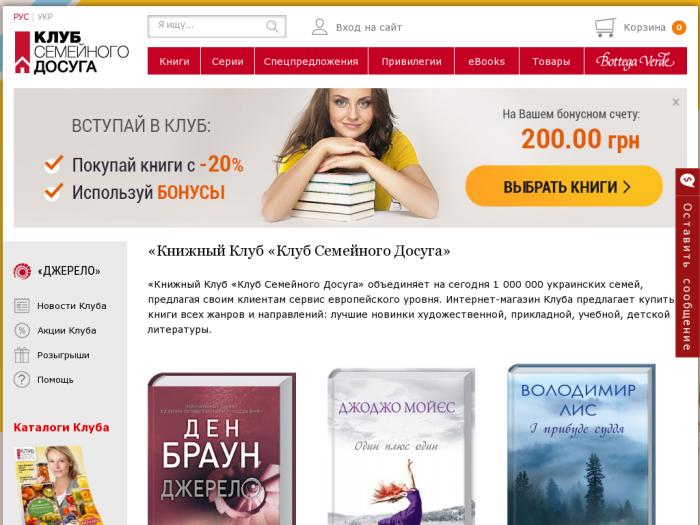The image size is (700, 525).
Task: Click the Помощь question mark icon
Action: [x=22, y=379]
